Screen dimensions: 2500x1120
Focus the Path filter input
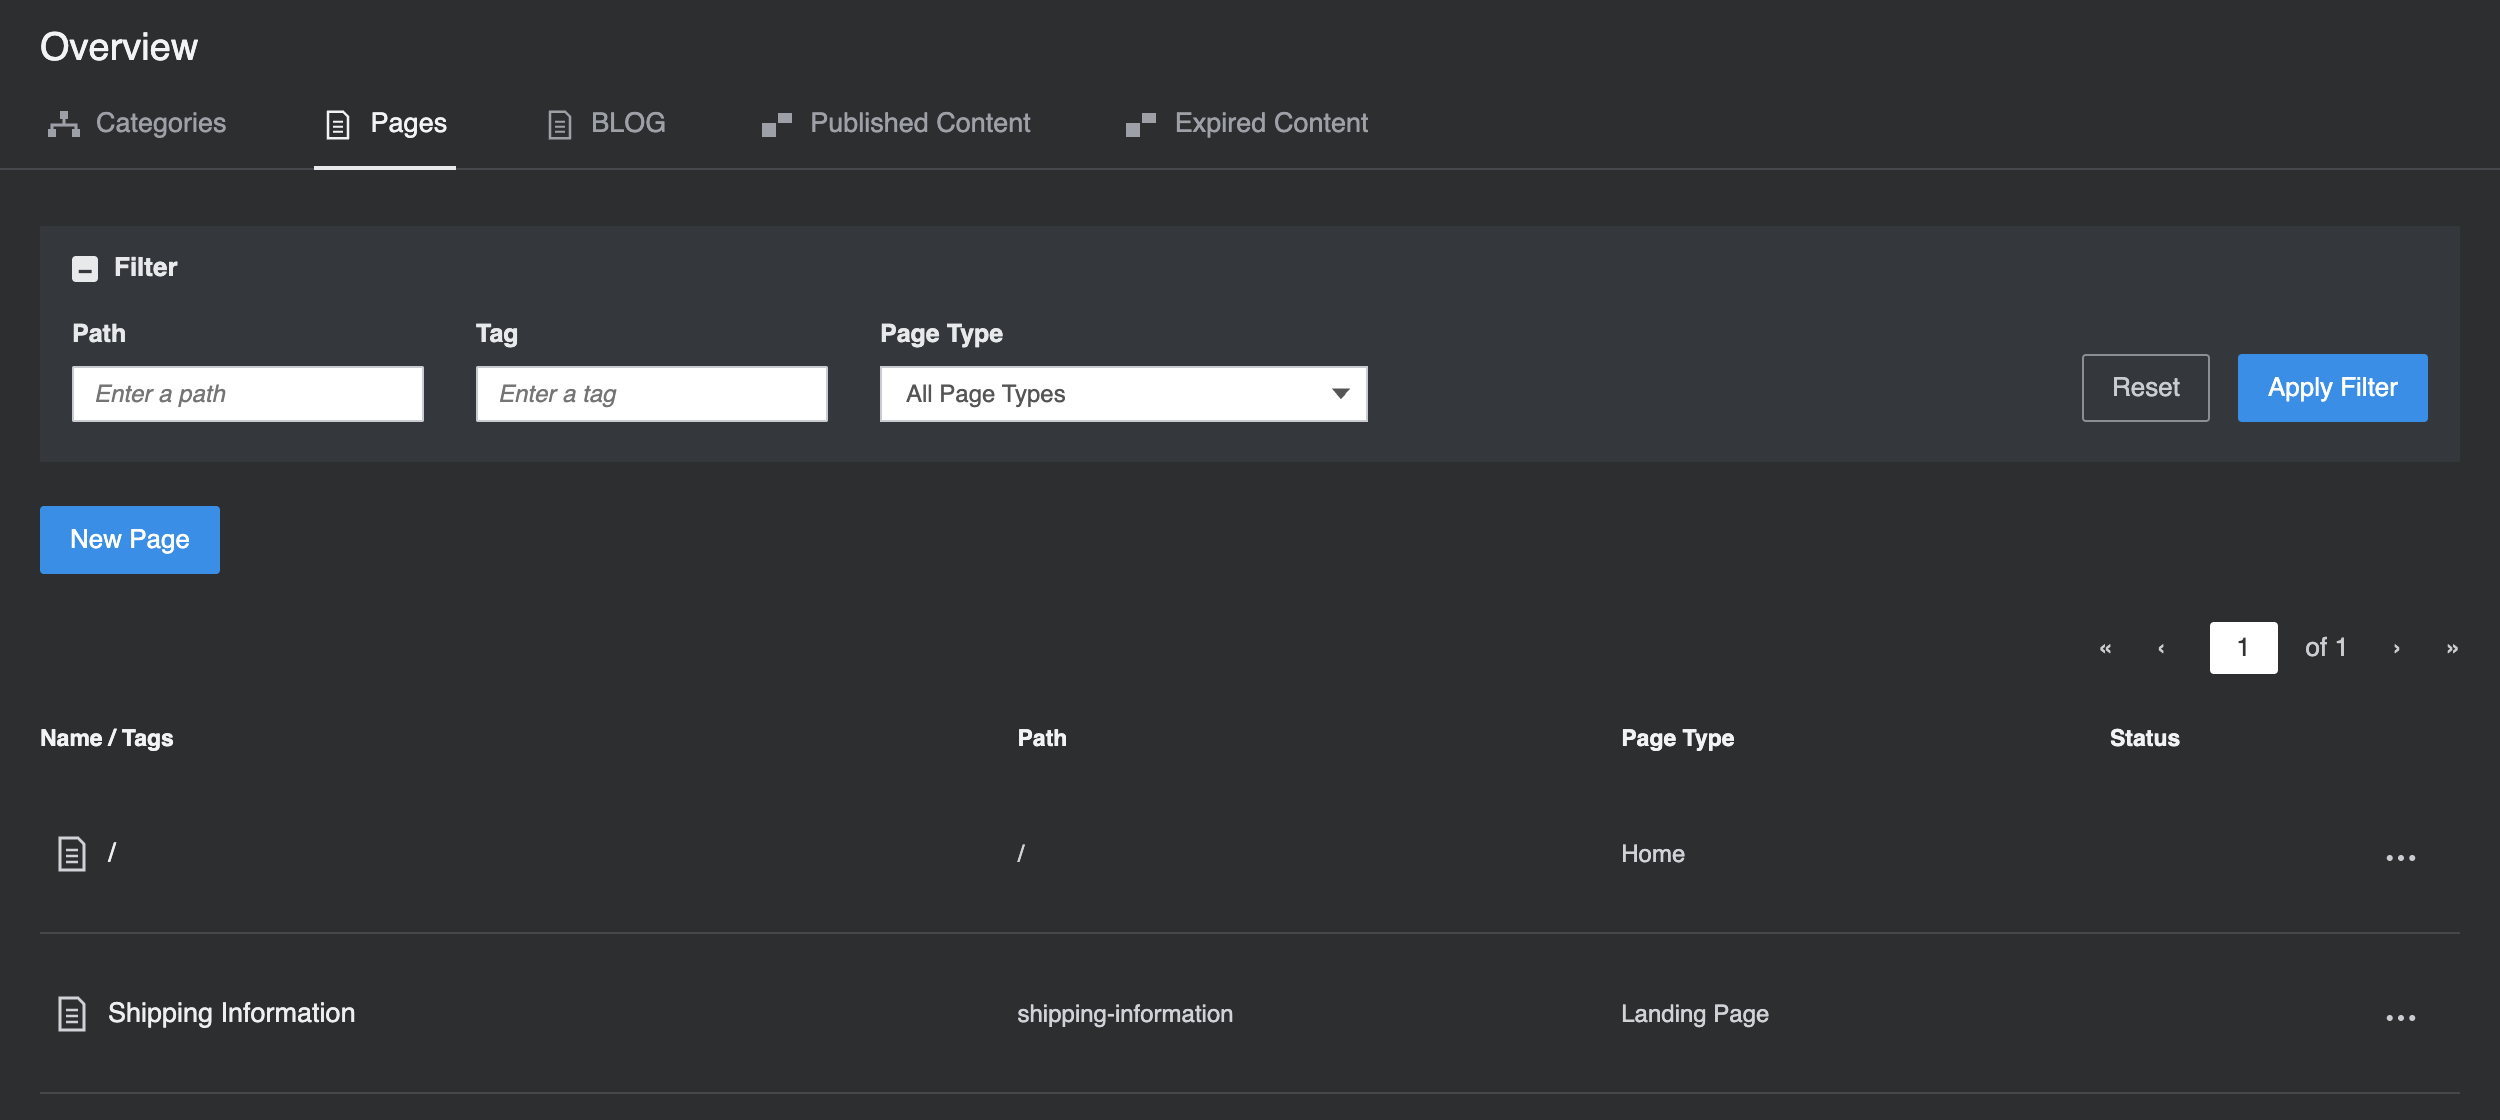248,394
